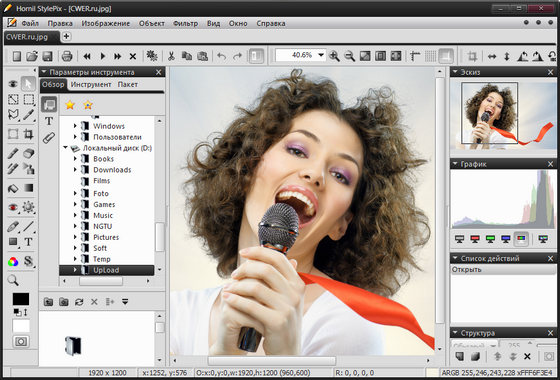
Task: Click the Undo arrow icon
Action: [x=221, y=56]
